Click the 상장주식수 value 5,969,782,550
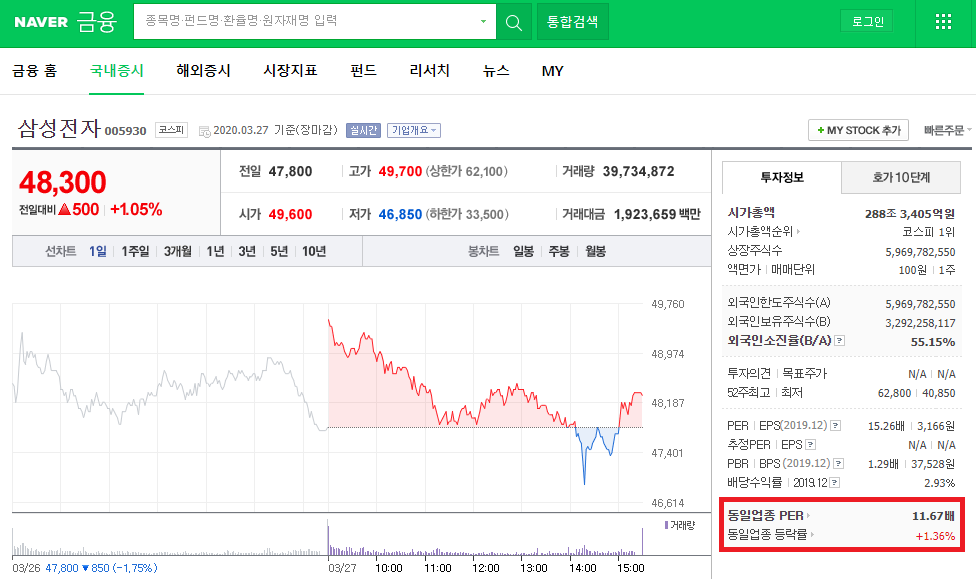 point(920,252)
